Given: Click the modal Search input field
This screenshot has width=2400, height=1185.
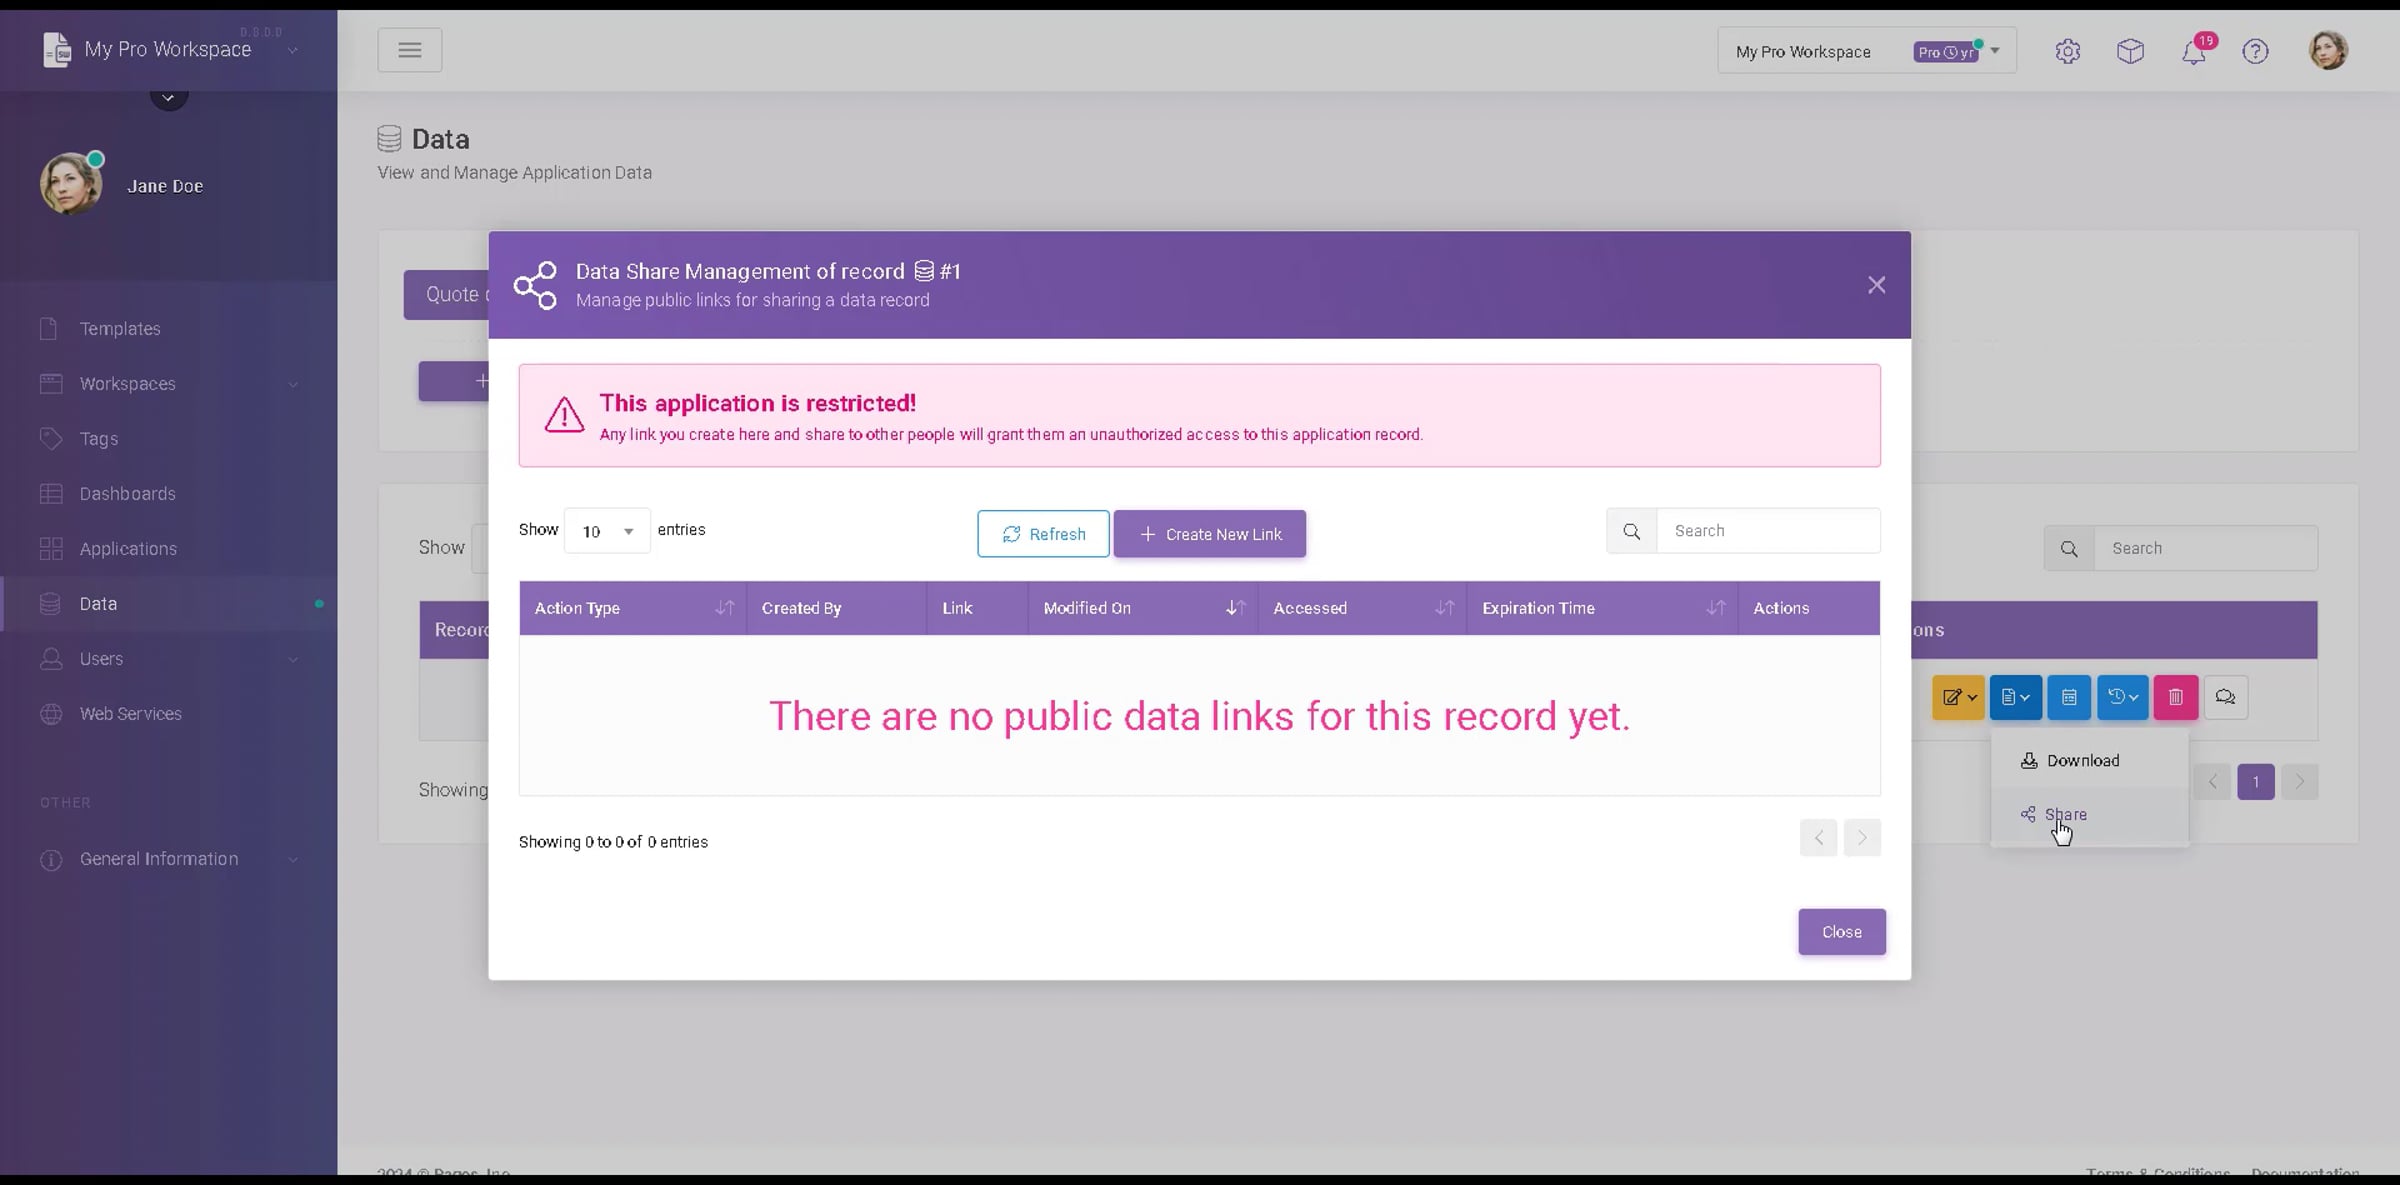Looking at the screenshot, I should pos(1767,531).
